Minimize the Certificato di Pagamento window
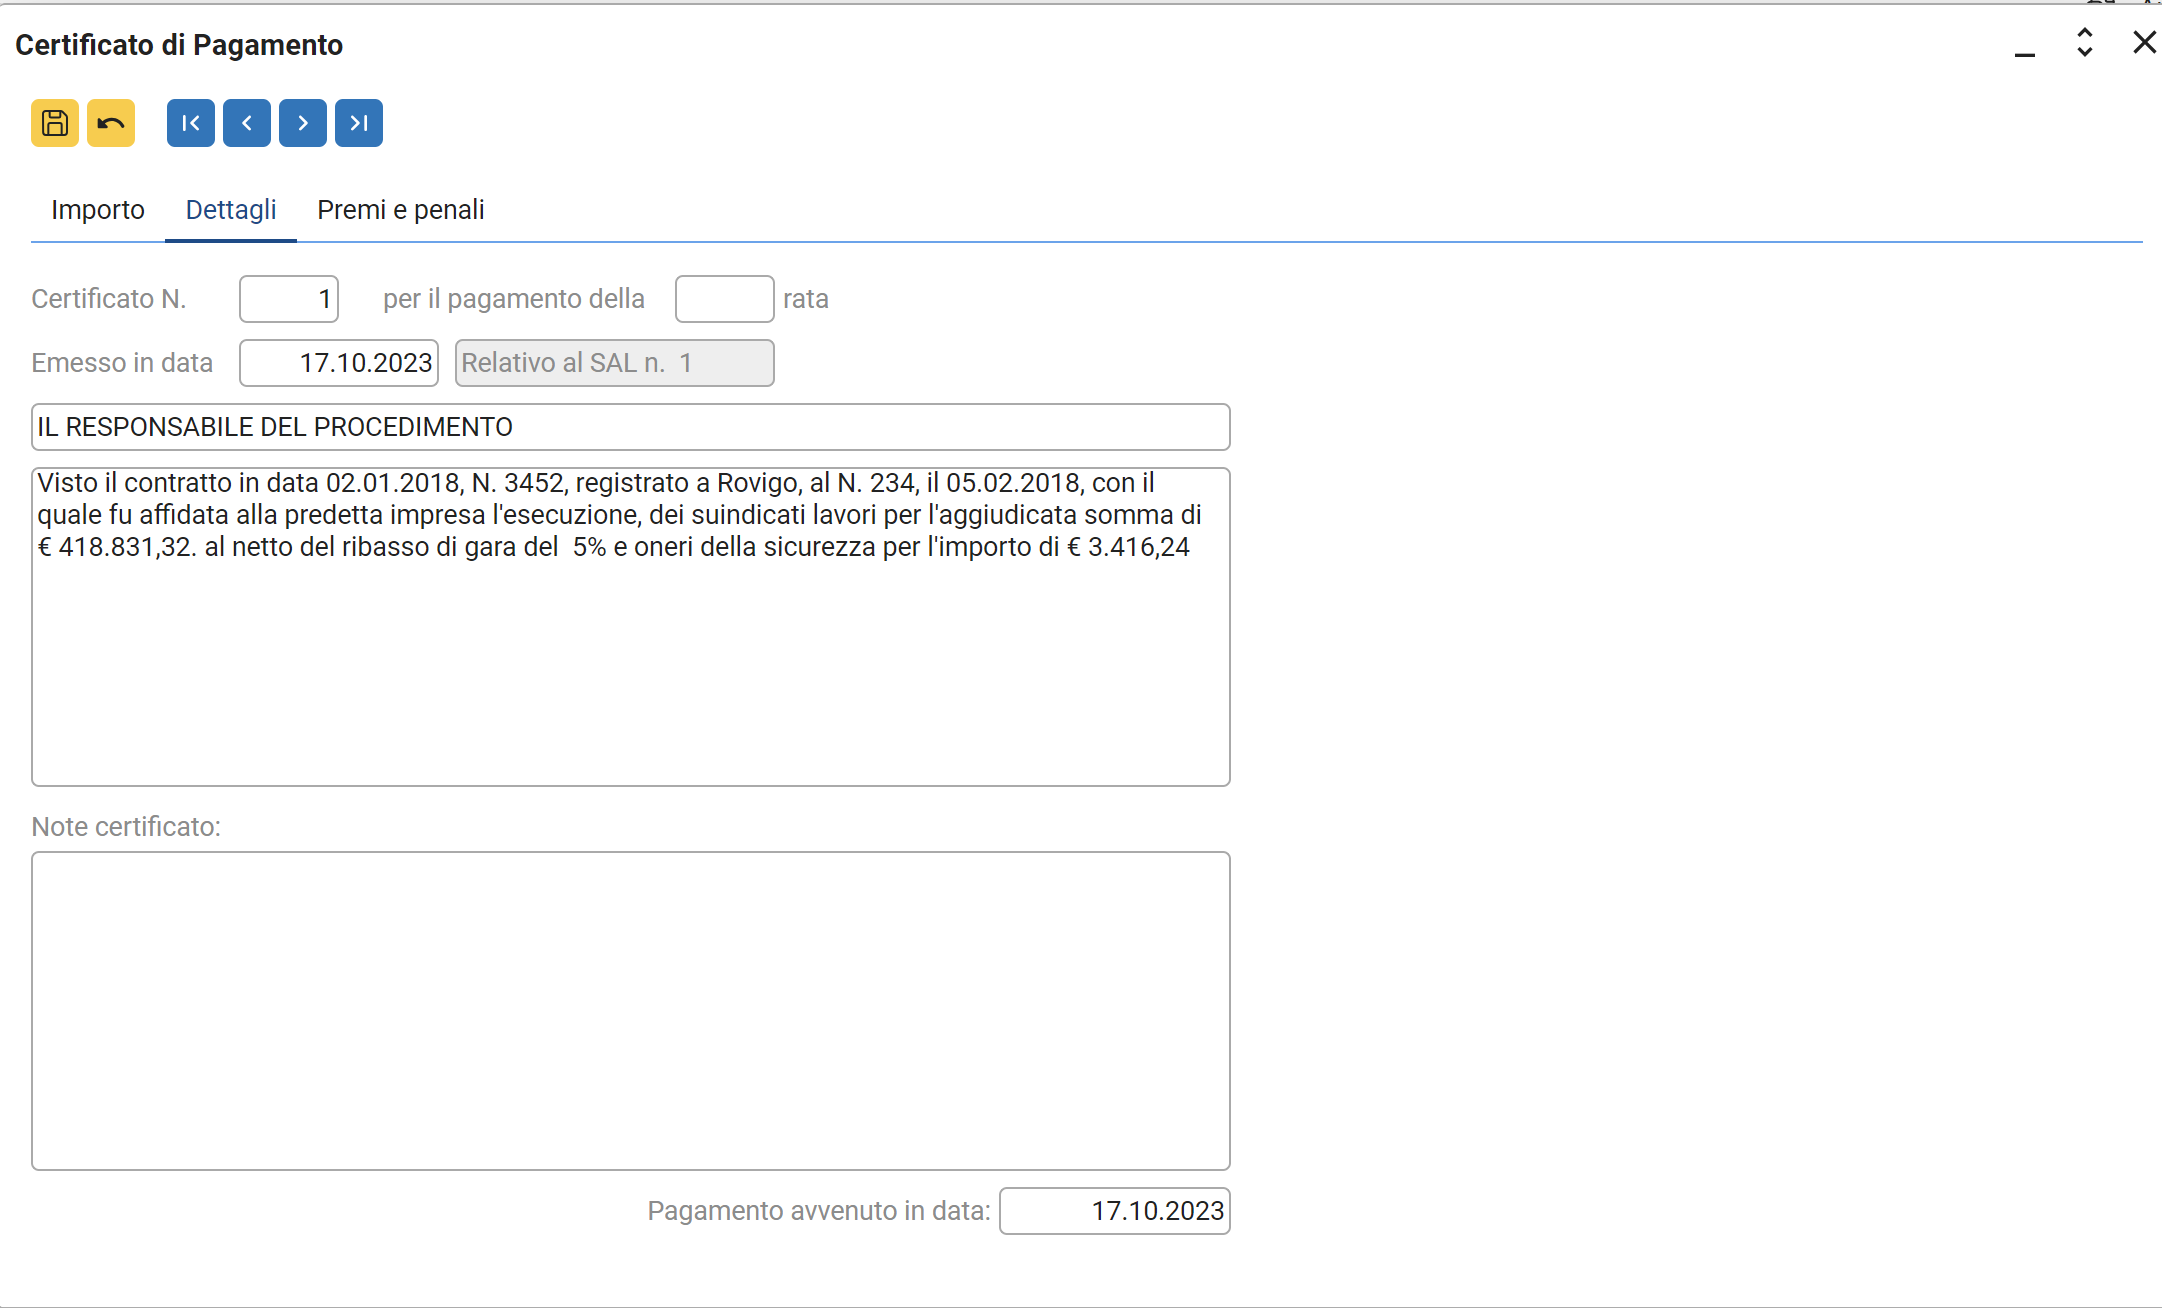Viewport: 2162px width, 1308px height. point(2025,45)
